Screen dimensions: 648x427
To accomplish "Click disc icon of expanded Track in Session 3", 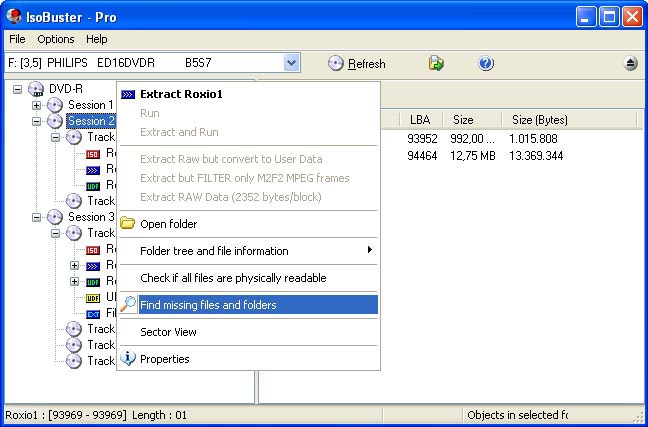I will [x=74, y=233].
